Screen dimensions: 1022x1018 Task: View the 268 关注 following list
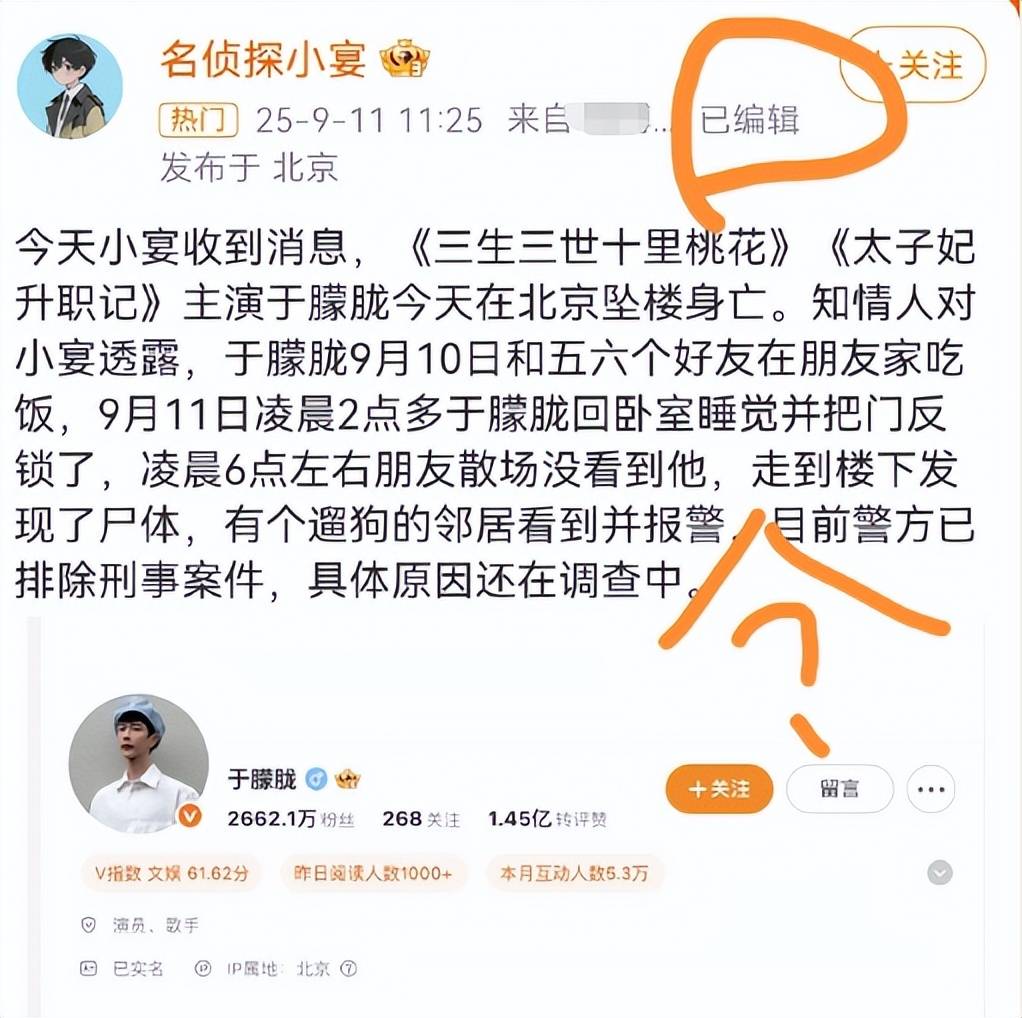tap(421, 819)
